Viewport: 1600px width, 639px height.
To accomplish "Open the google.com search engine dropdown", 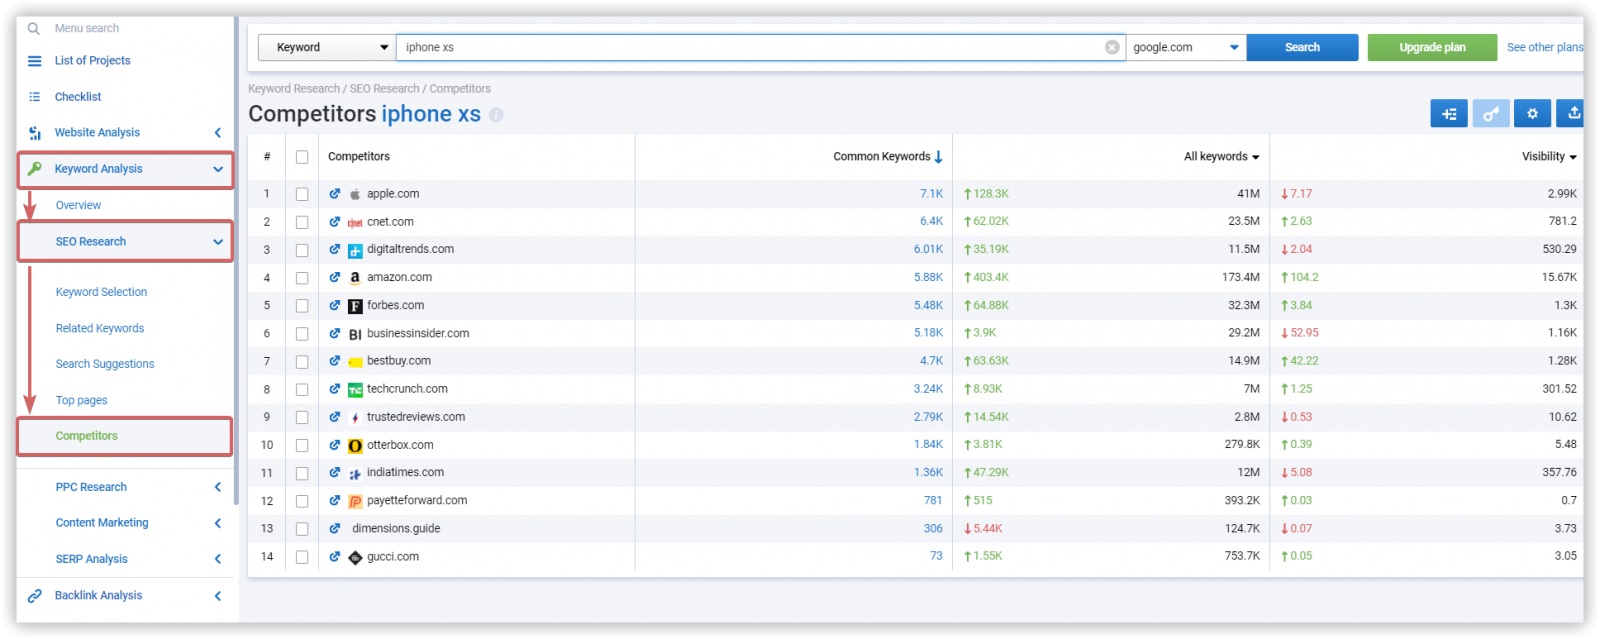I will 1186,47.
